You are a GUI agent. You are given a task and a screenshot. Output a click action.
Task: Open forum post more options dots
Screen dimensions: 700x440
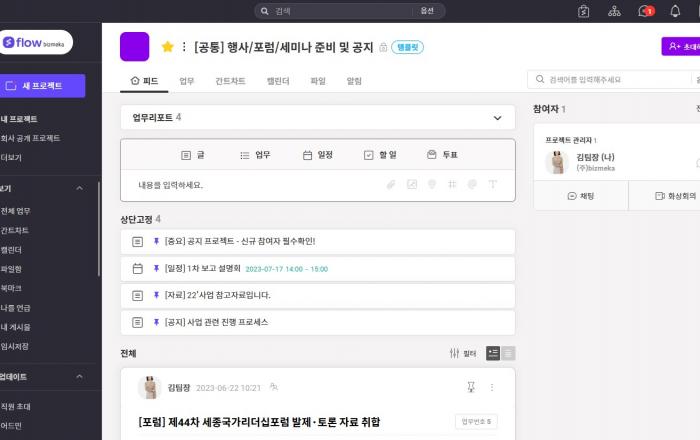pos(492,387)
